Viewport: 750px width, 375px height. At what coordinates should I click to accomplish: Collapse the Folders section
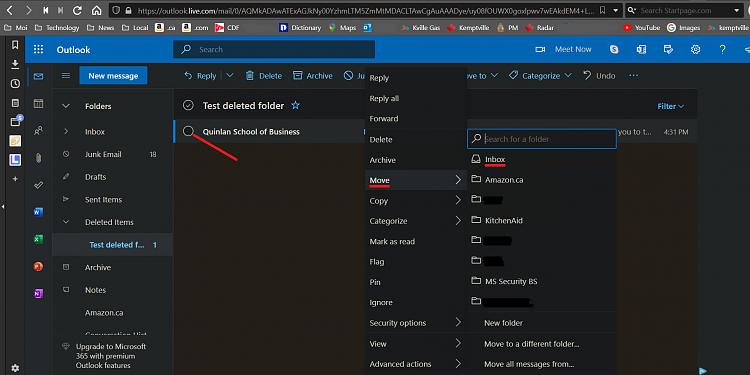66,106
